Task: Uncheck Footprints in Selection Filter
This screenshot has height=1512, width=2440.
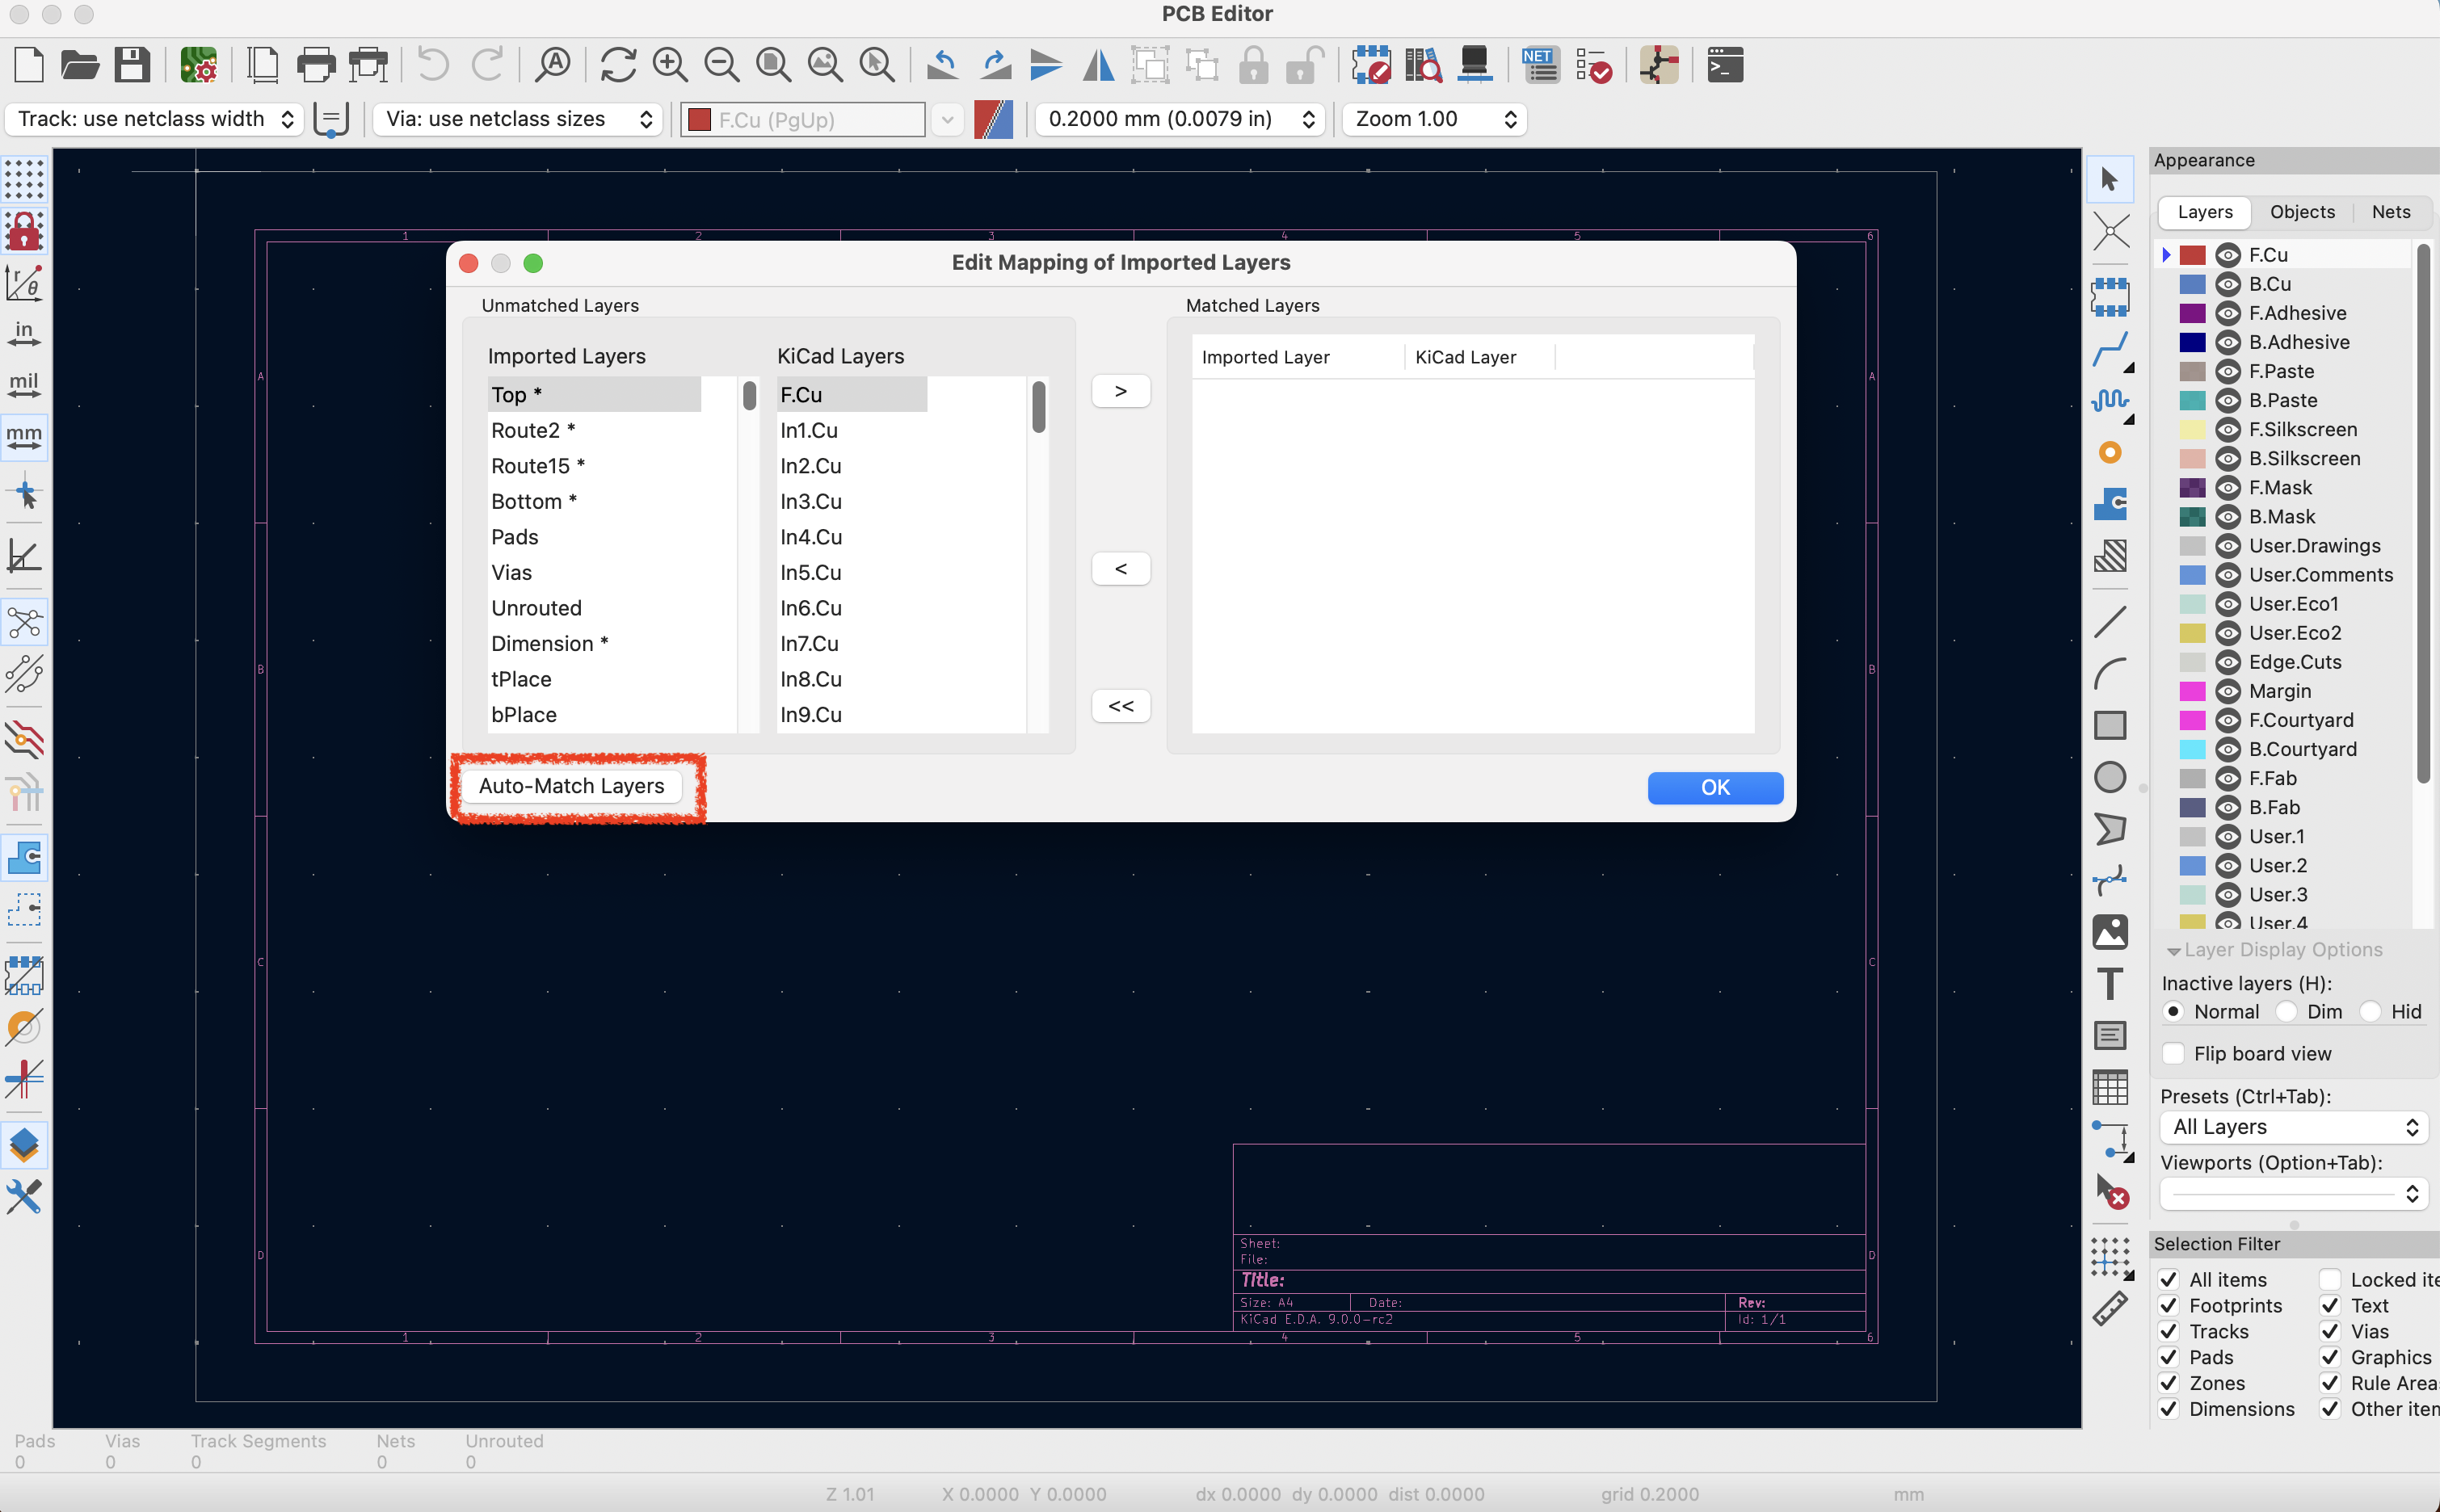Action: pyautogui.click(x=2169, y=1305)
